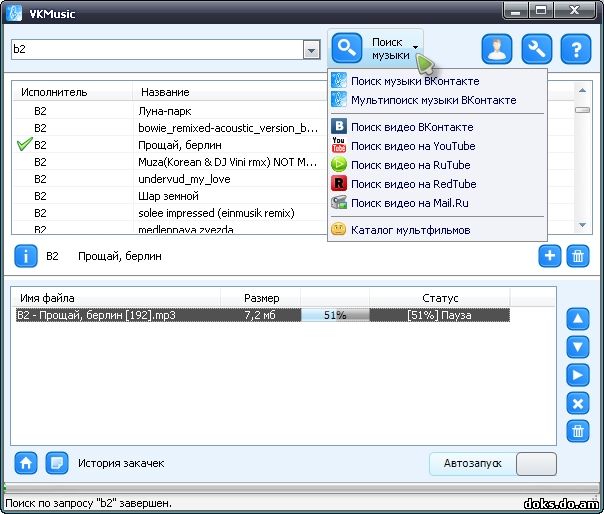
Task: Click Статус column header
Action: 440,298
